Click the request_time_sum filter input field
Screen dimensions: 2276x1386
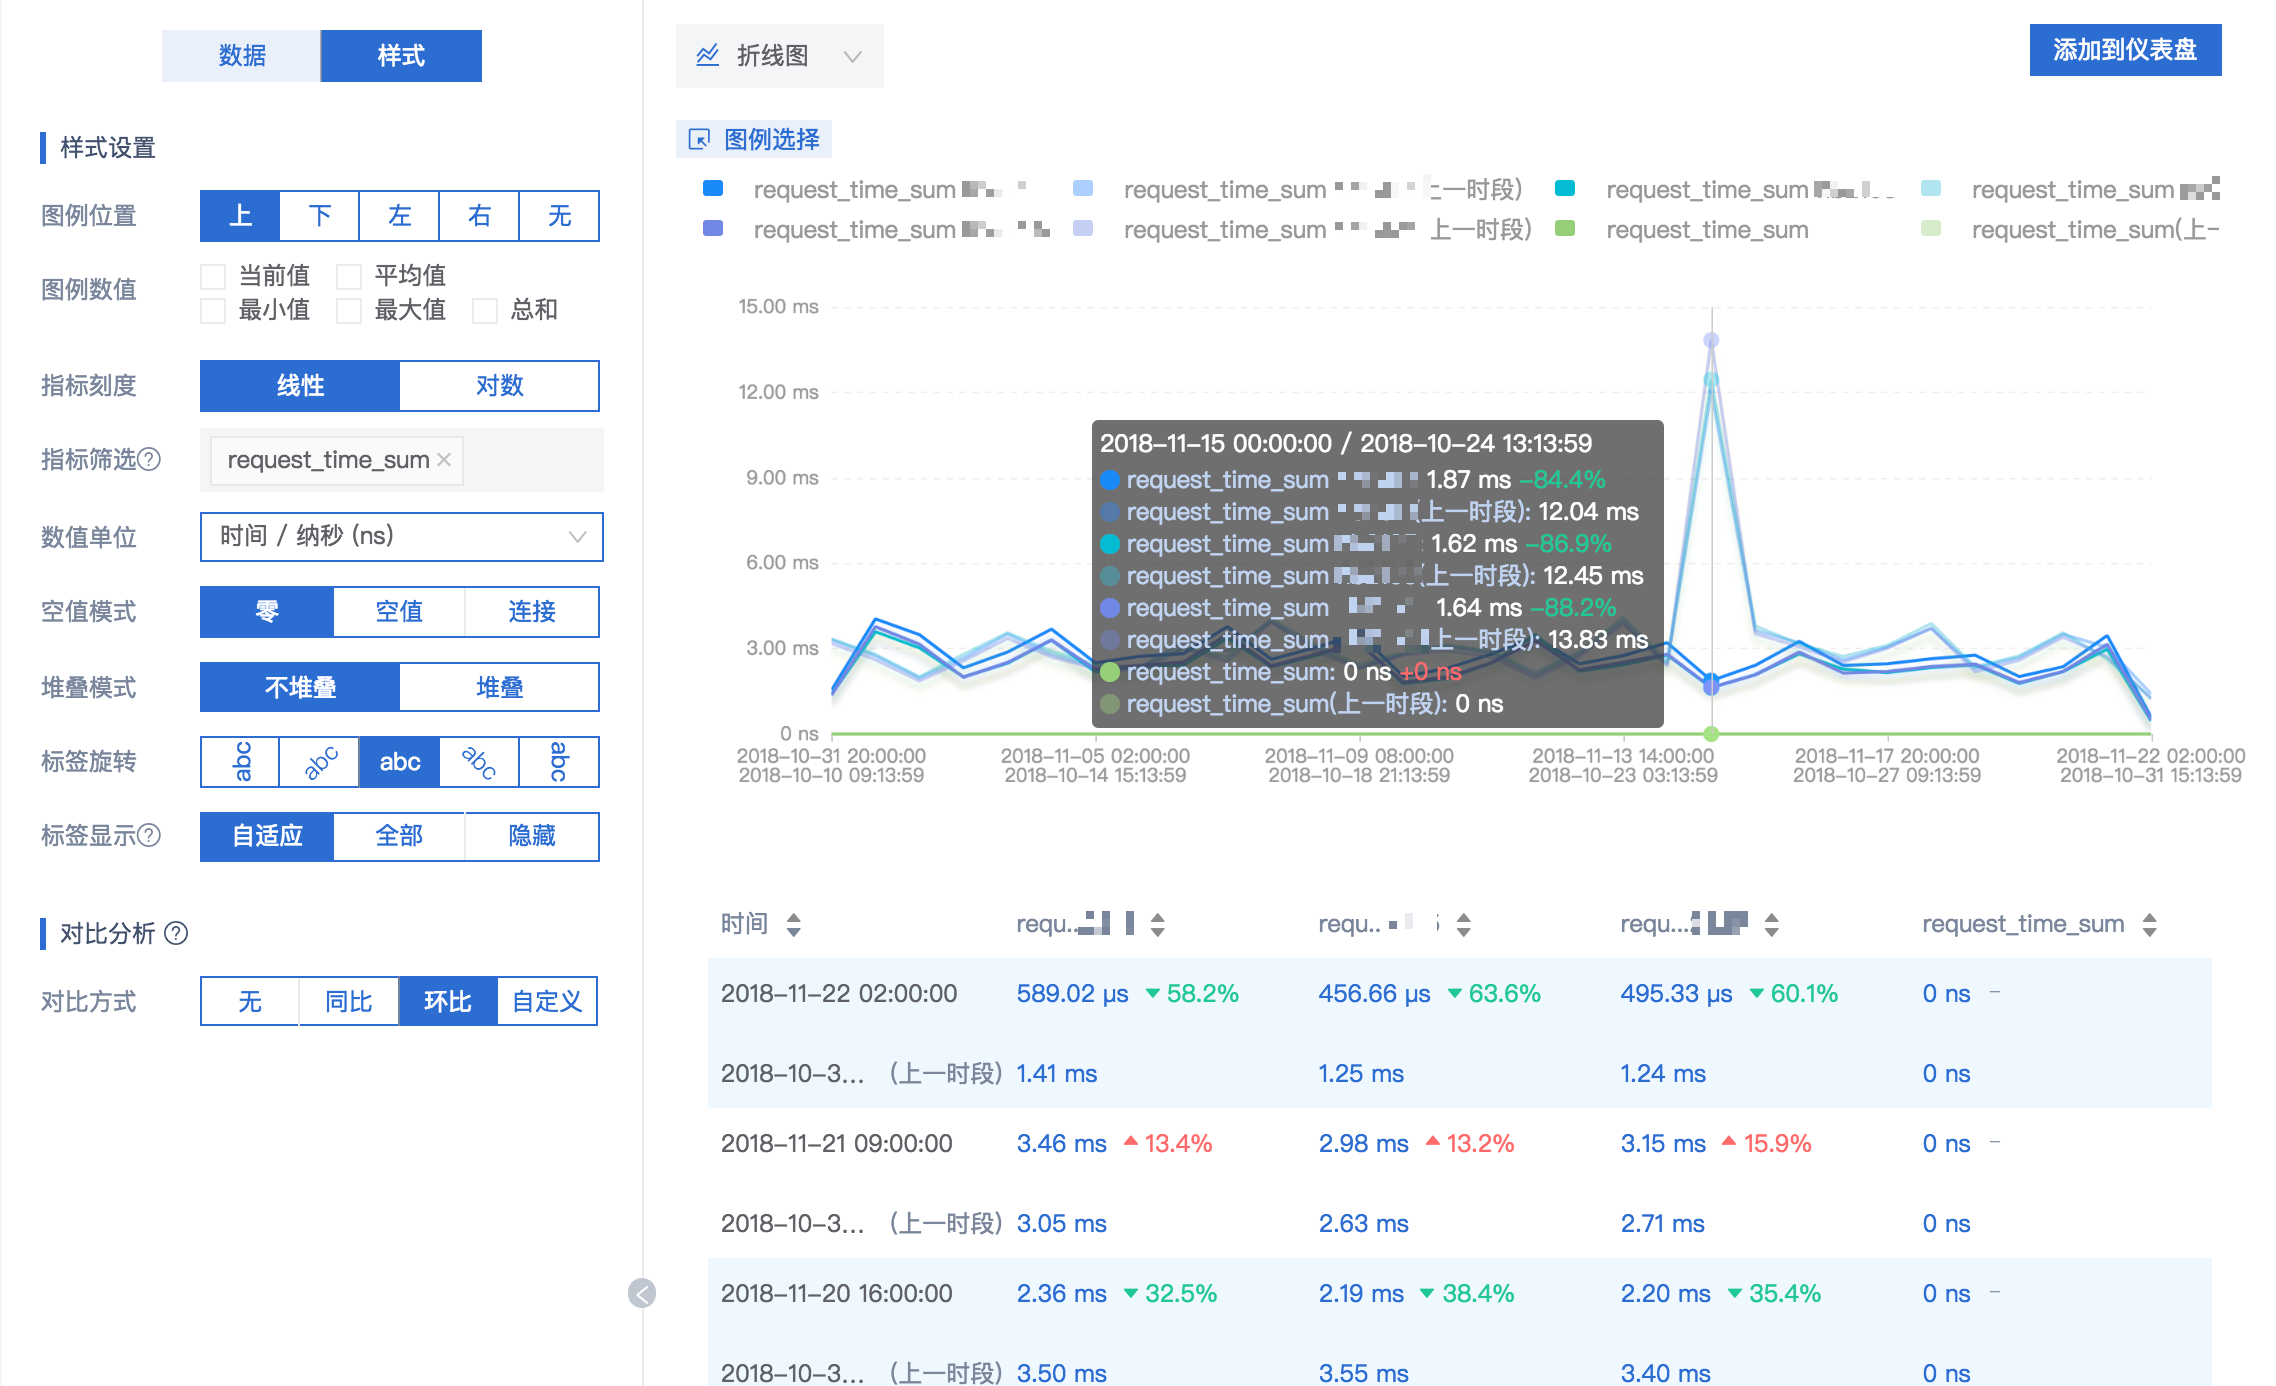(402, 460)
